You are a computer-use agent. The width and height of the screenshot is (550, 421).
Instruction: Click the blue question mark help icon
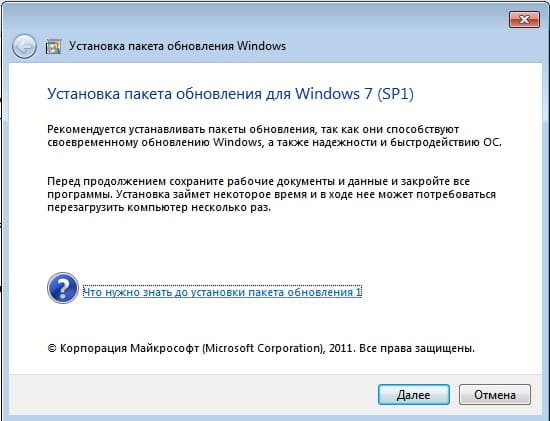click(63, 288)
